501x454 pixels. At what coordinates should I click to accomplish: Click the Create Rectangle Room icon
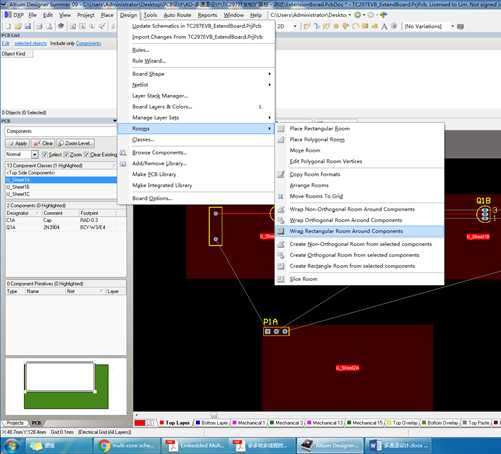281,266
